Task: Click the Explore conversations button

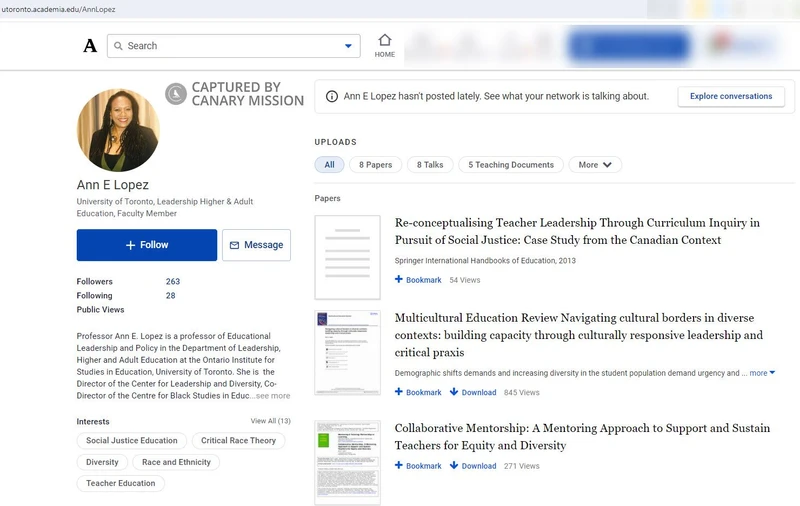Action: (731, 96)
